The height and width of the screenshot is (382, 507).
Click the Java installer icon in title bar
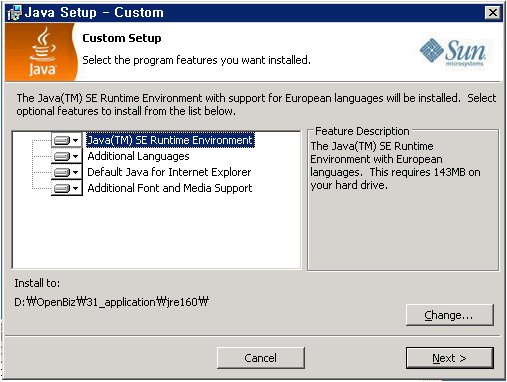pyautogui.click(x=14, y=13)
